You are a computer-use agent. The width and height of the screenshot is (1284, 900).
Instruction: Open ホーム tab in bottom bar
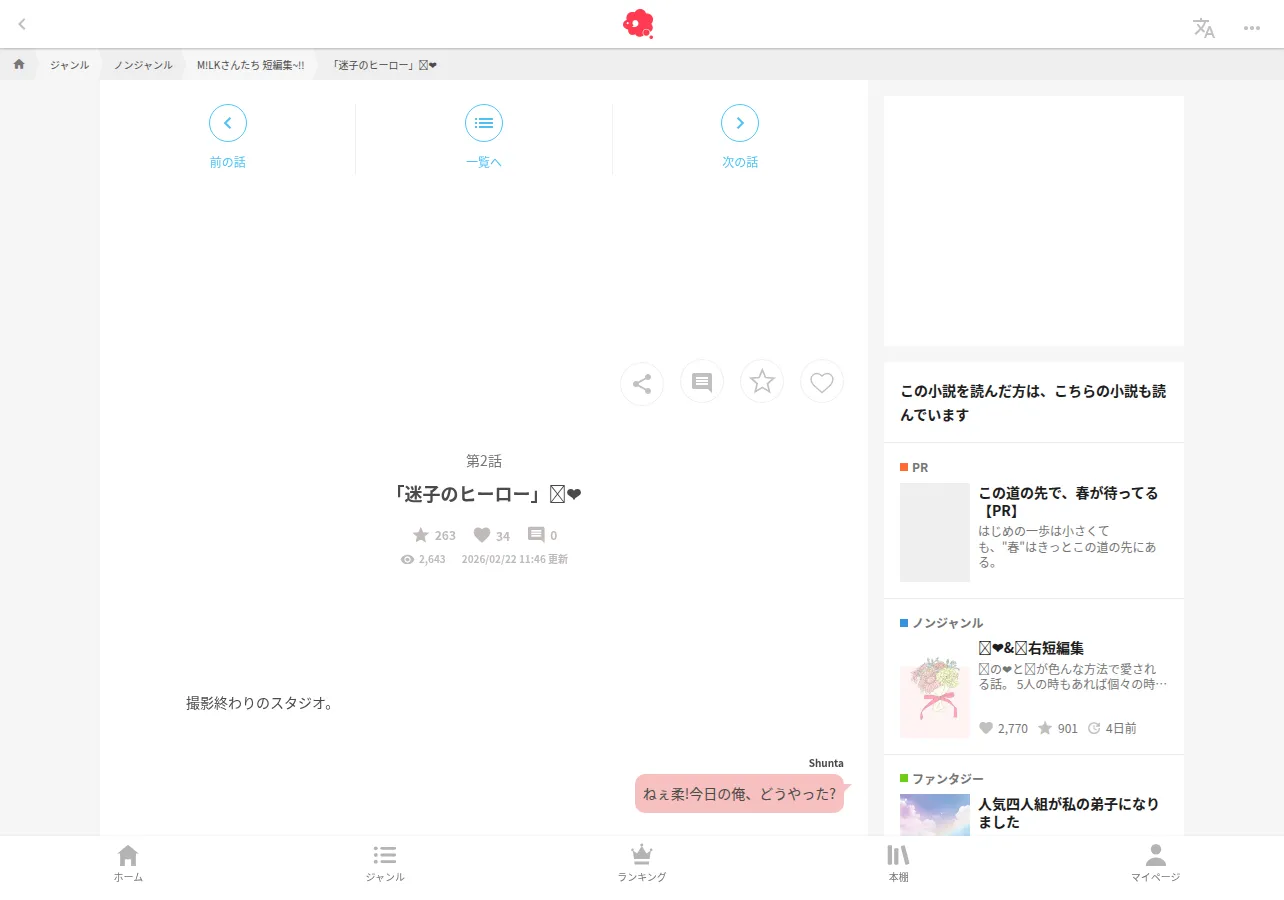tap(128, 864)
